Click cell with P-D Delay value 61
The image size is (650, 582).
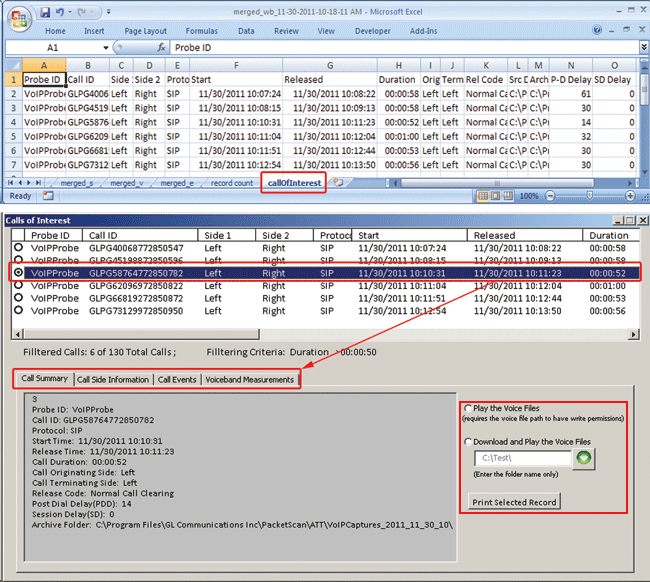pos(571,94)
